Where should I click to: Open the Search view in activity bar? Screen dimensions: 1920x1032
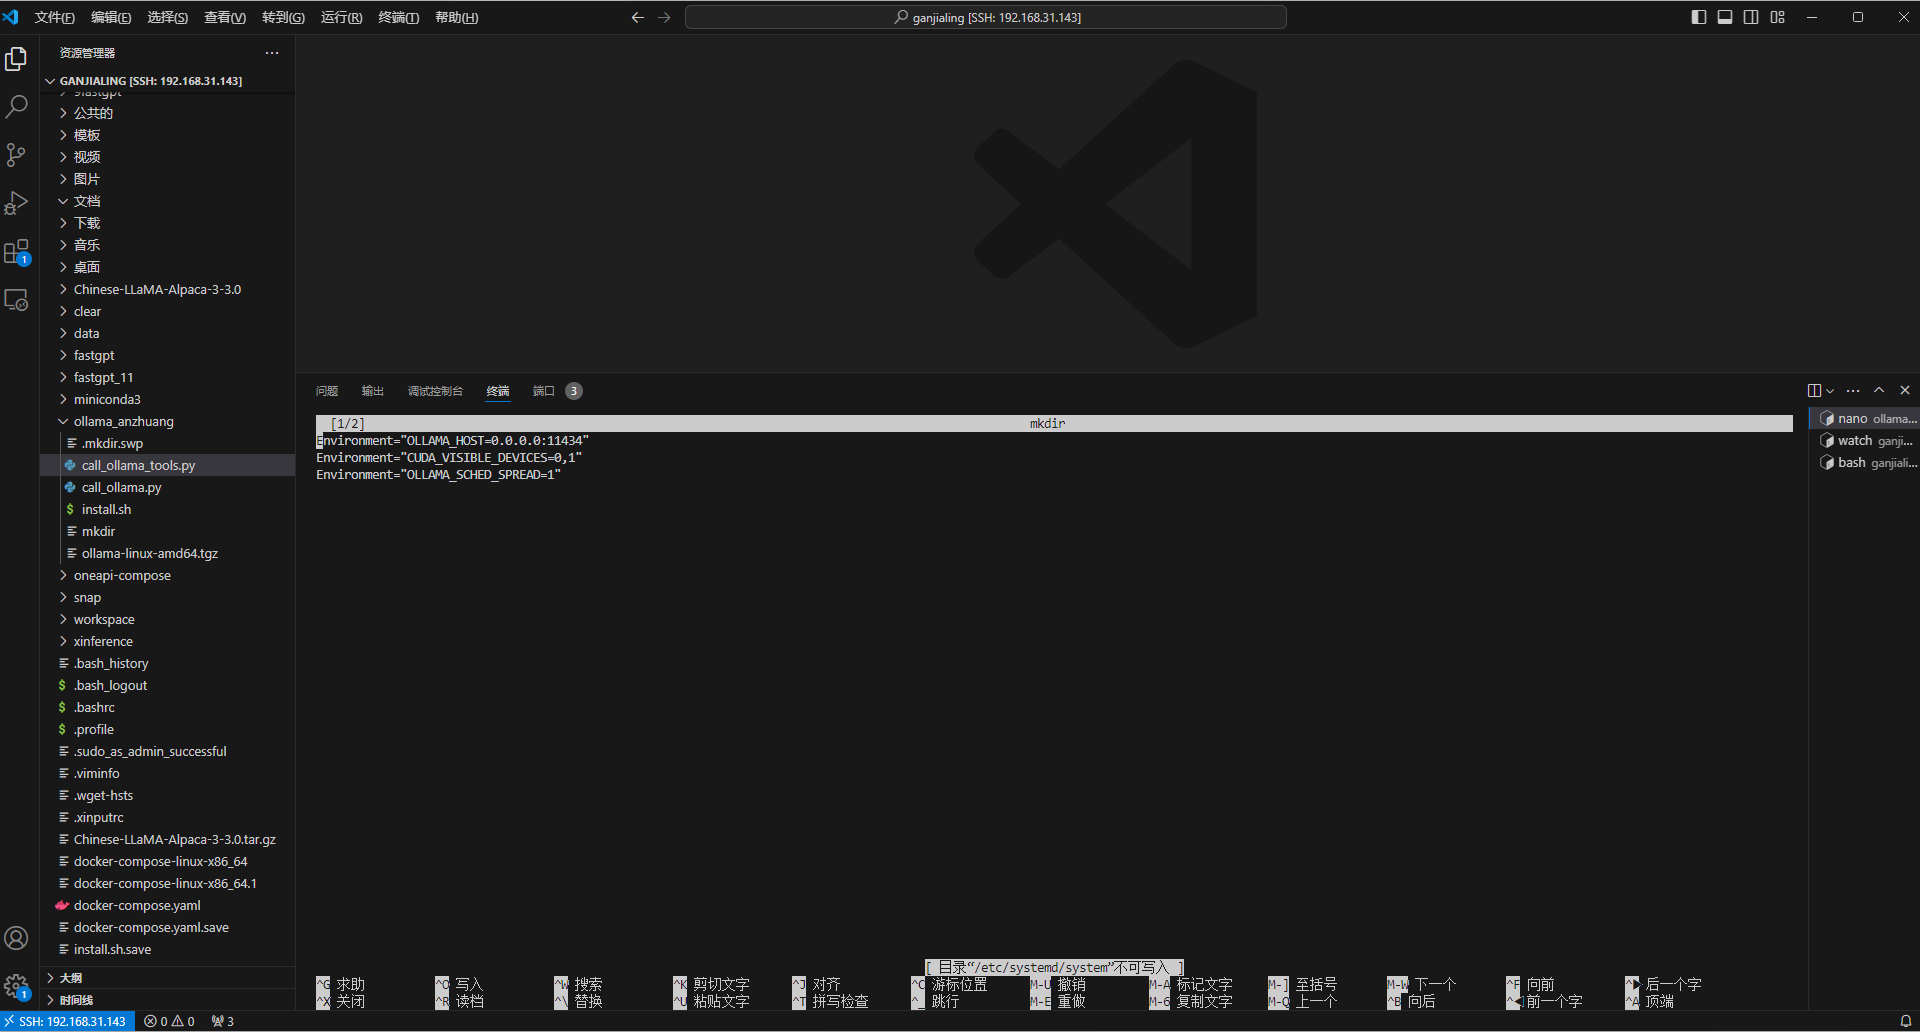[16, 106]
